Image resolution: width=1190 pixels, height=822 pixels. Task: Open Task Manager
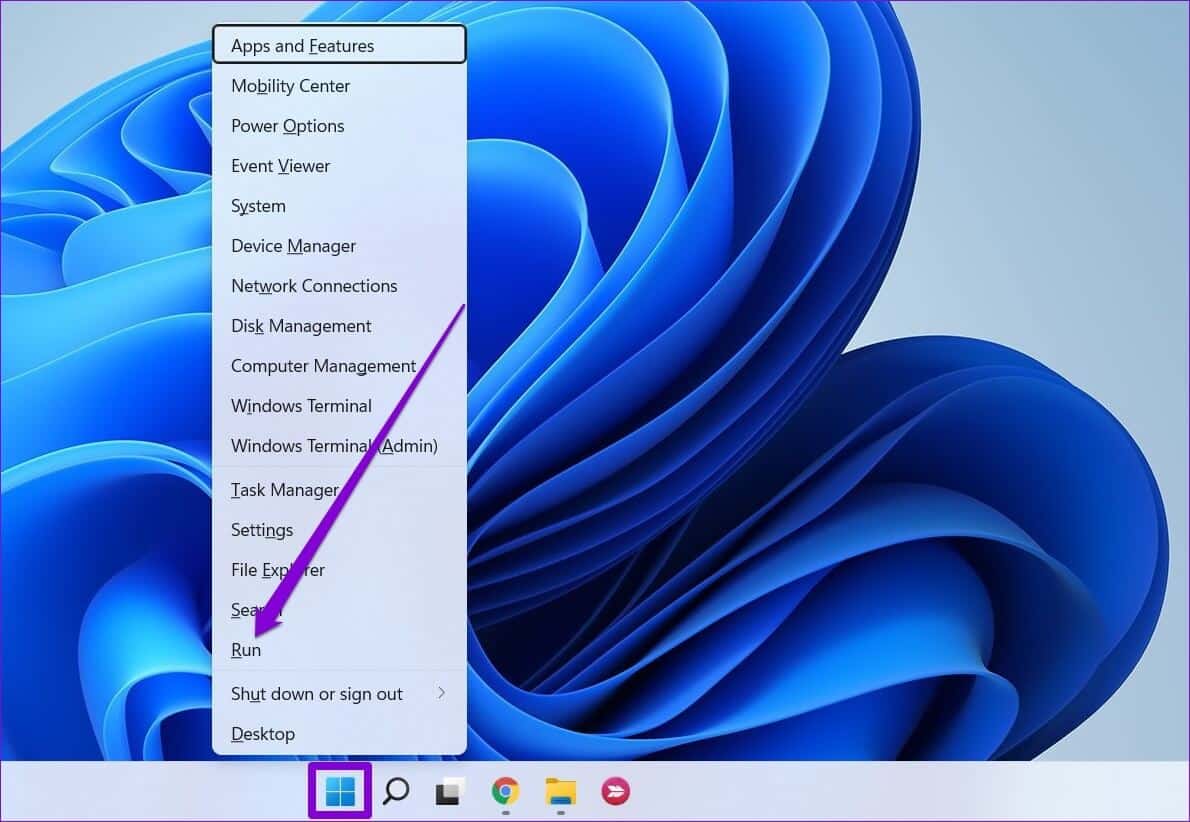(284, 490)
